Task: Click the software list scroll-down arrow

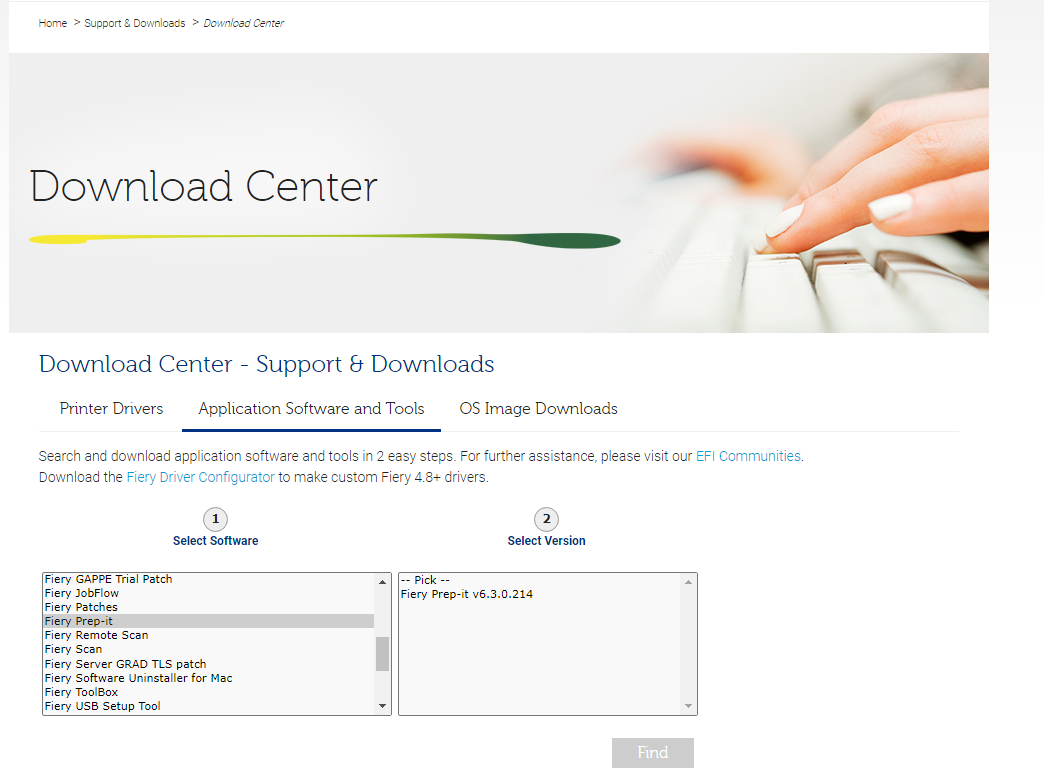Action: tap(382, 707)
